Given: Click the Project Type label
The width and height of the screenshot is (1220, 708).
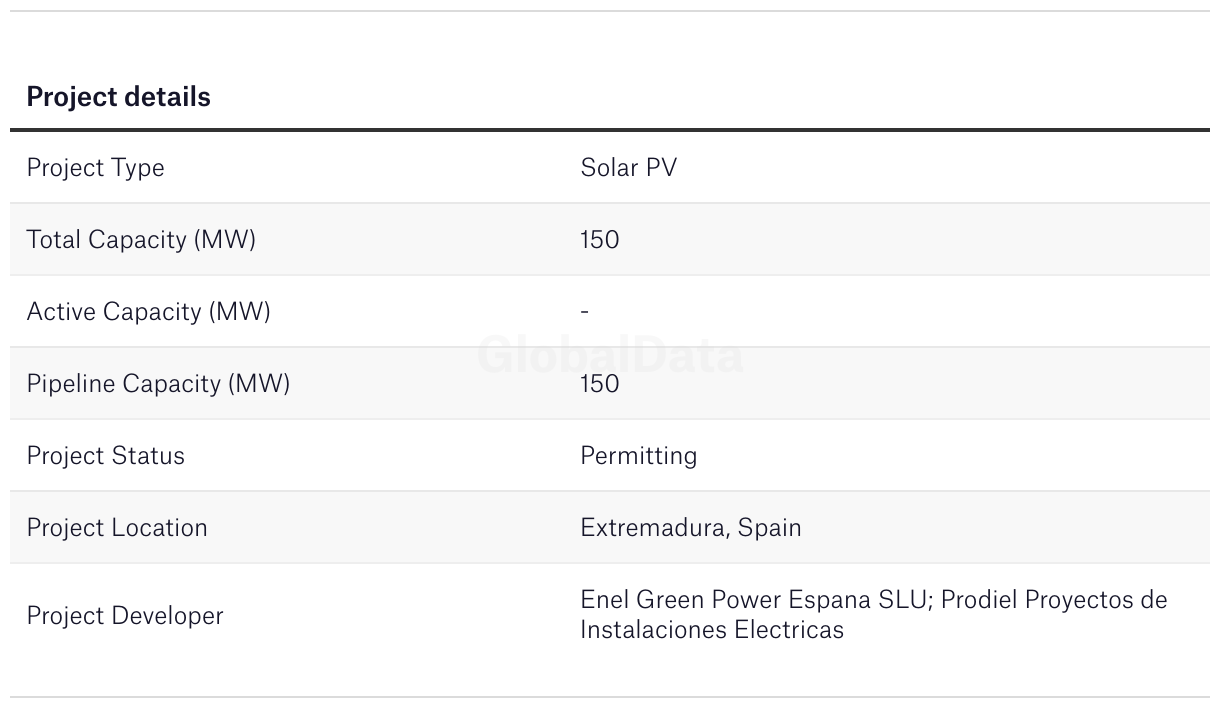Looking at the screenshot, I should coord(95,168).
